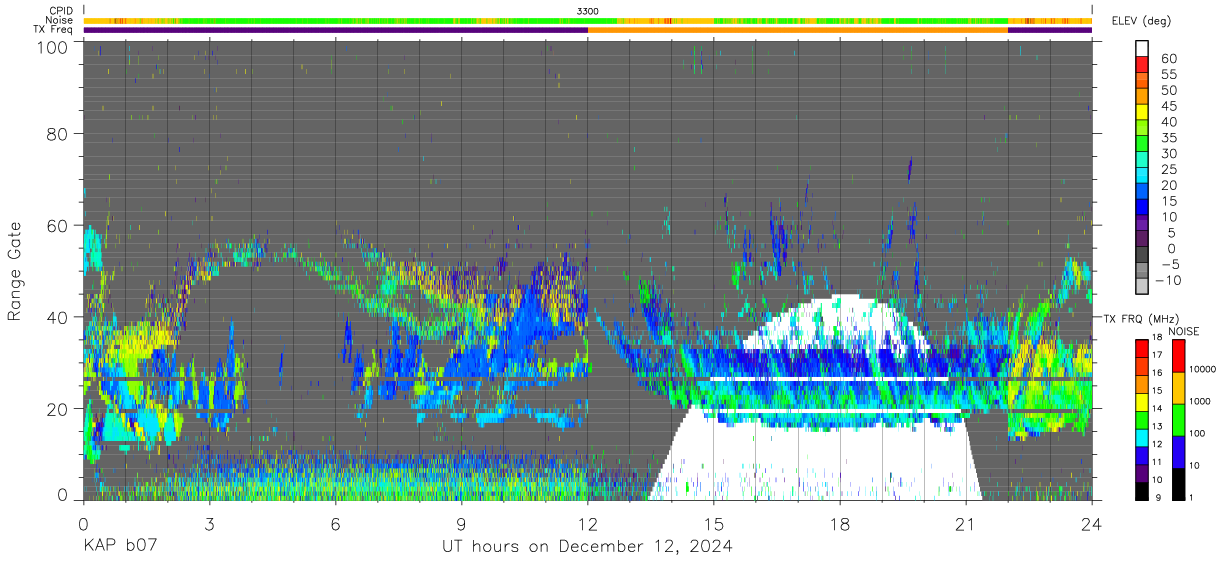Click the '40' range gate tick label
This screenshot has width=1228, height=567.
click(58, 317)
